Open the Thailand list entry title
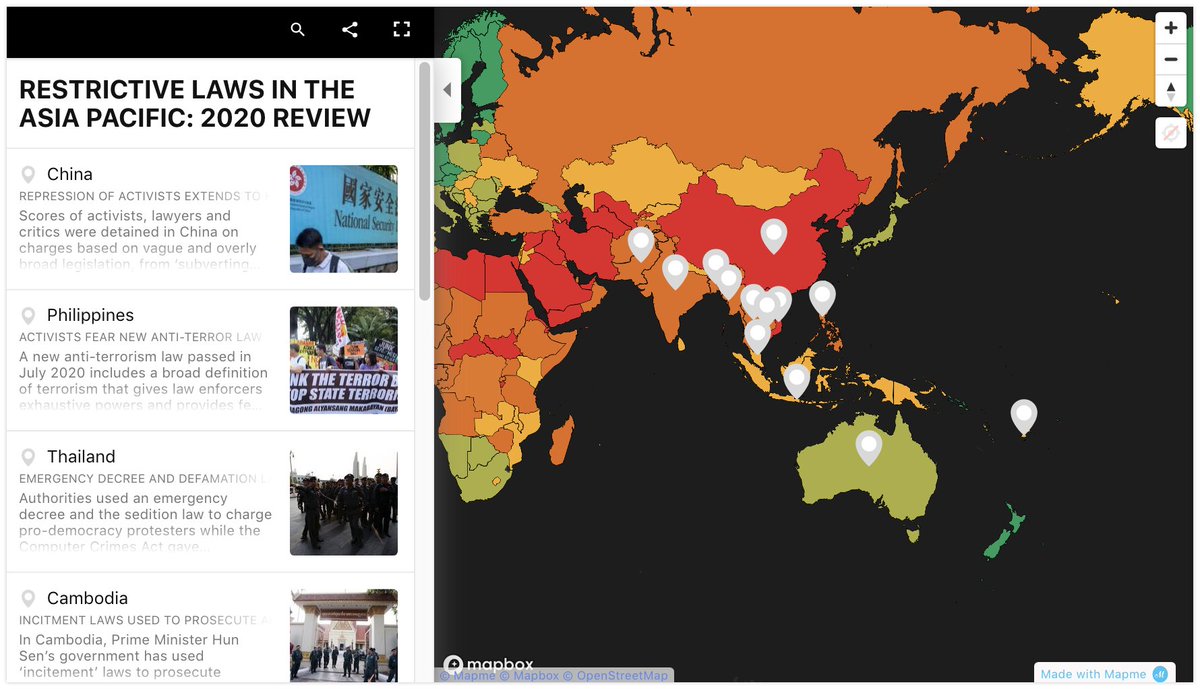Screen dimensions: 1200x689 point(81,456)
